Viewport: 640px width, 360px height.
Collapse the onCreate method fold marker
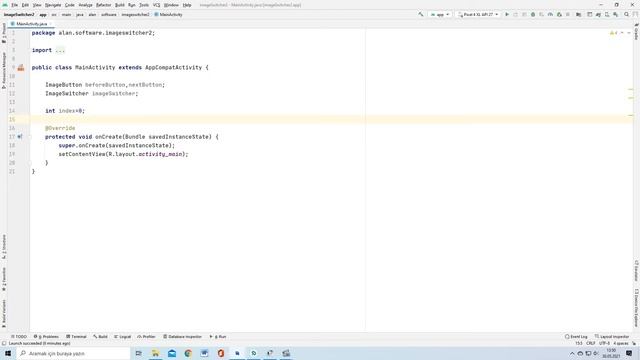point(29,137)
